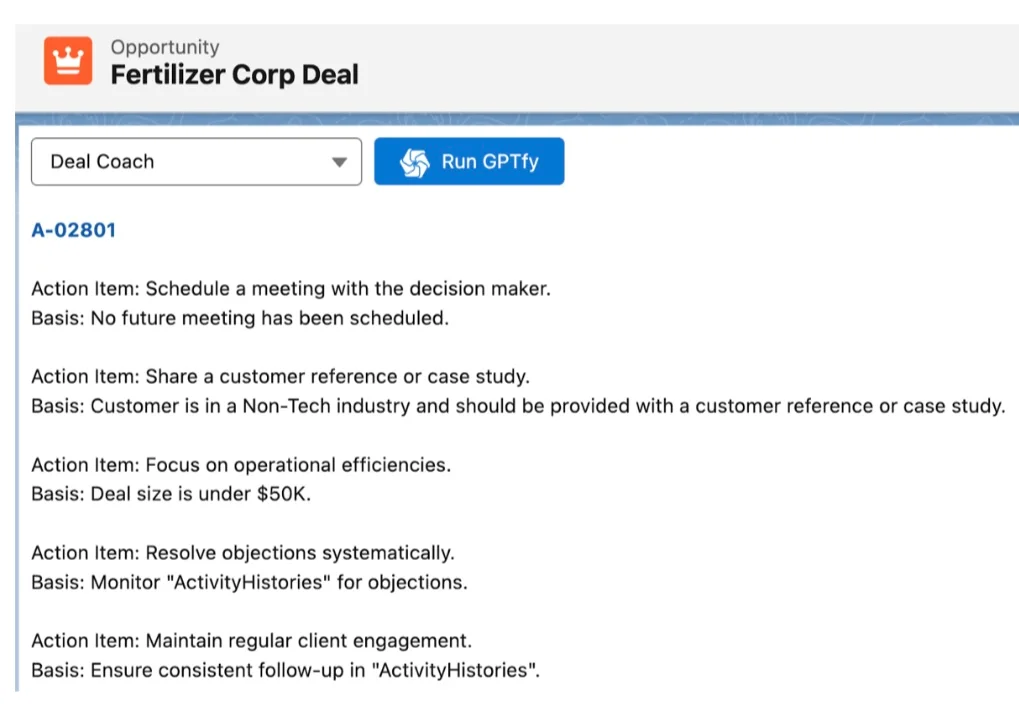
Task: Select the action item about scheduling a meeting
Action: pyautogui.click(x=290, y=288)
